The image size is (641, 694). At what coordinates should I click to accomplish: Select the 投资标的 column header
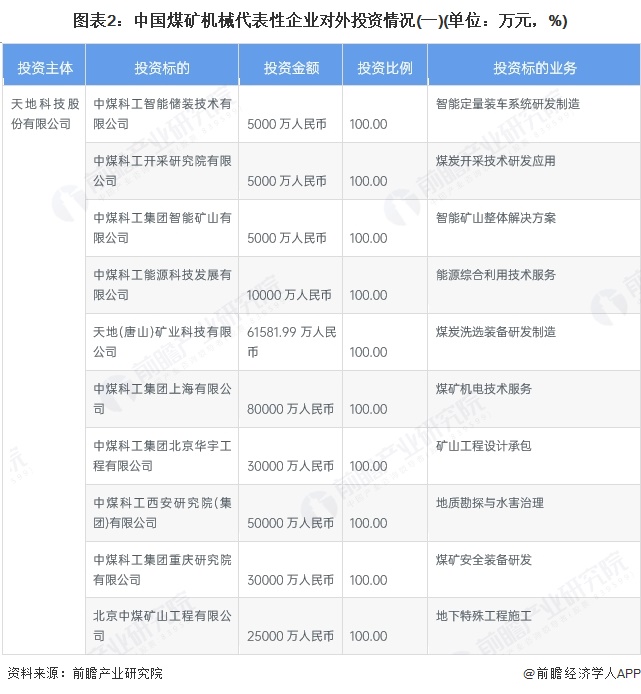(x=162, y=68)
